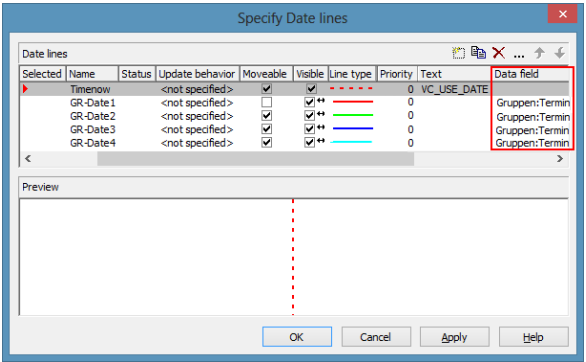This screenshot has width=586, height=362.
Task: Open Update behavior cell for Timenow
Action: (x=197, y=89)
